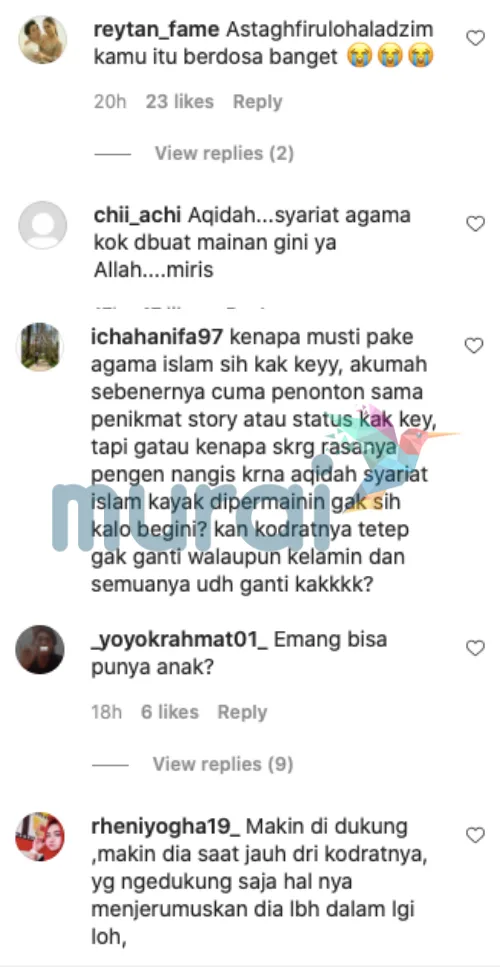Expand View replies (9)
Viewport: 500px width, 967px height.
click(x=223, y=764)
